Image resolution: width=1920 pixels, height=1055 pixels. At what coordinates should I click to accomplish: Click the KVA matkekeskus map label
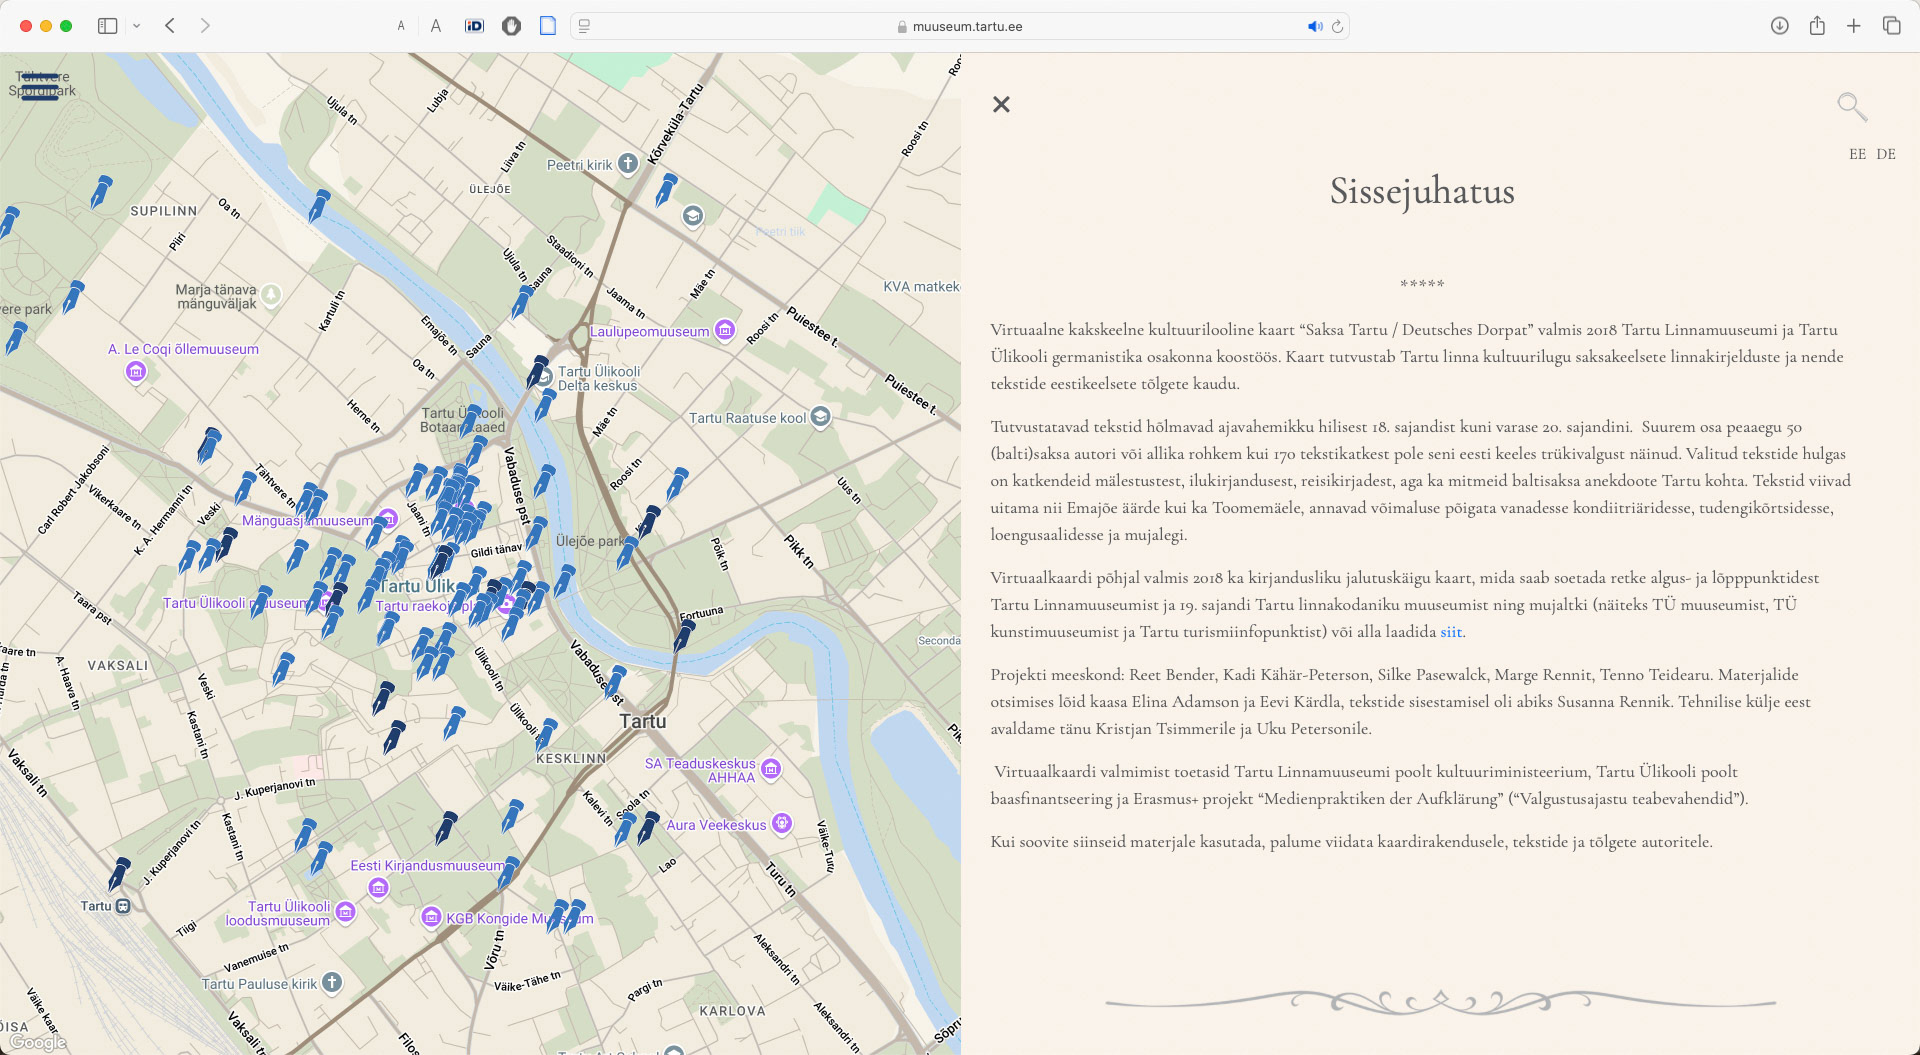921,287
